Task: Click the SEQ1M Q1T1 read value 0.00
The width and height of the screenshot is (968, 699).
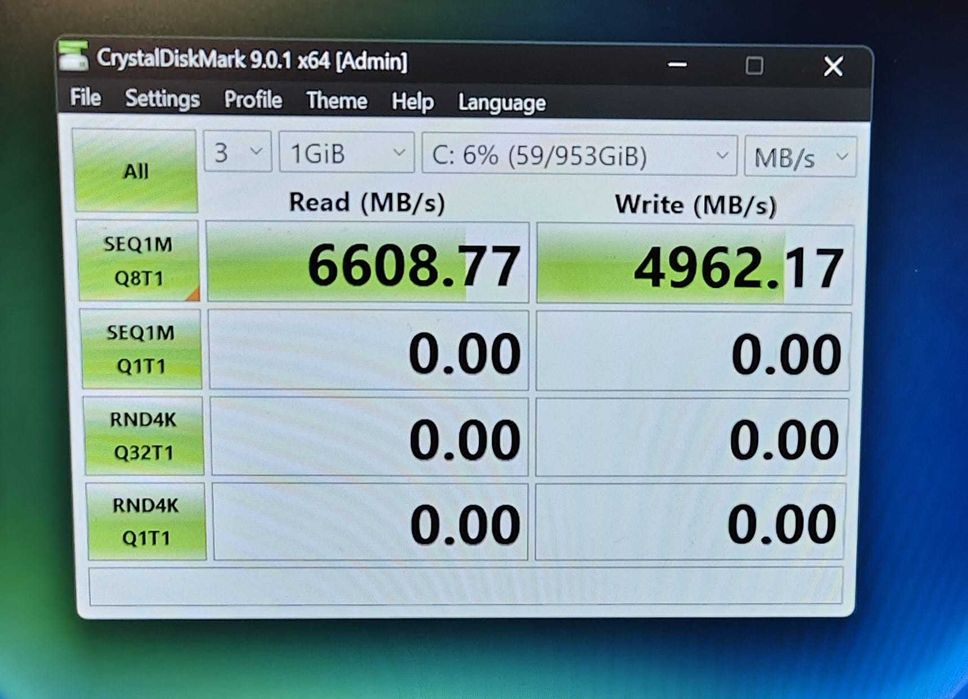Action: (x=369, y=351)
